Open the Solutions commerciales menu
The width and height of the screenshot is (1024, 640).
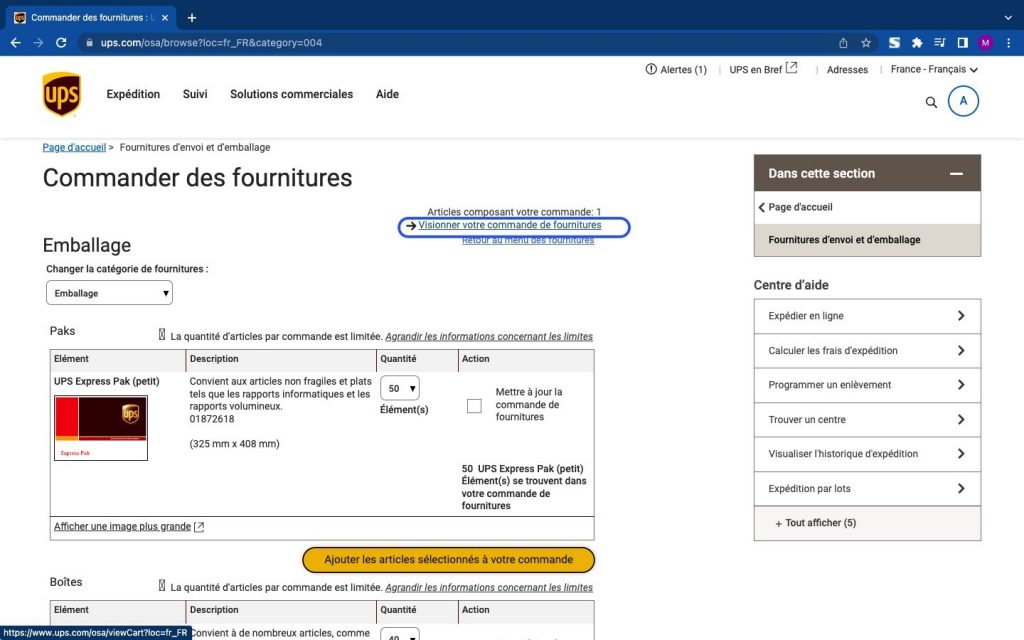pos(291,94)
